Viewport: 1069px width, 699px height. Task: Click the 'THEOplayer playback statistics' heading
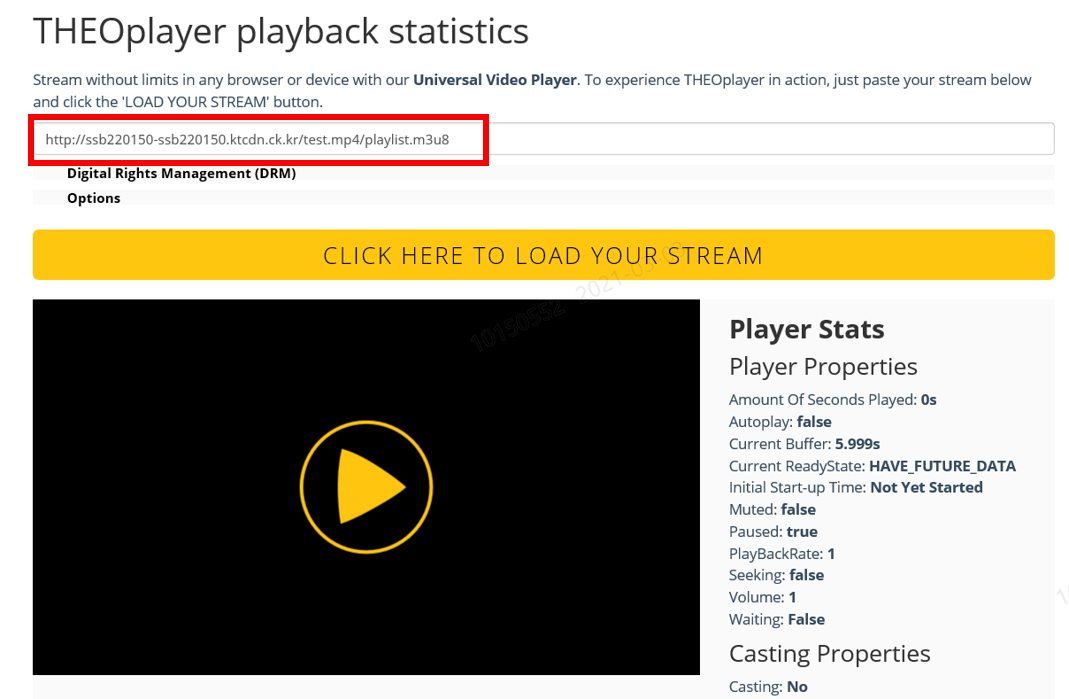pos(281,31)
